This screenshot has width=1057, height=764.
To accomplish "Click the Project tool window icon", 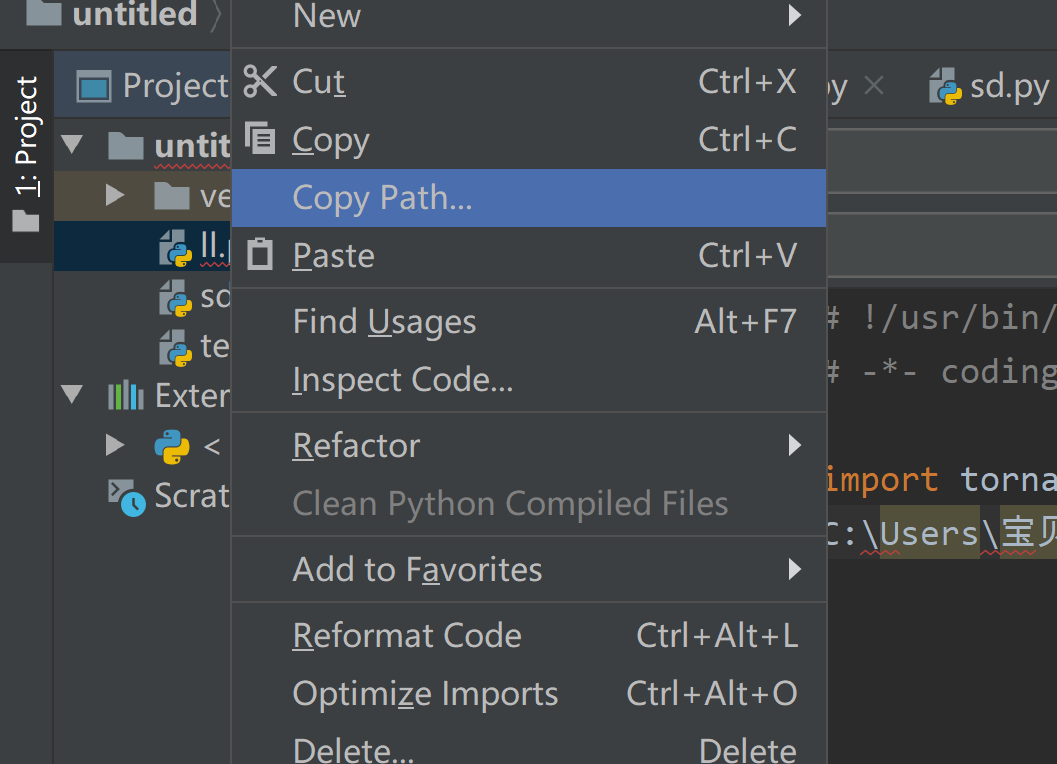I will (94, 87).
